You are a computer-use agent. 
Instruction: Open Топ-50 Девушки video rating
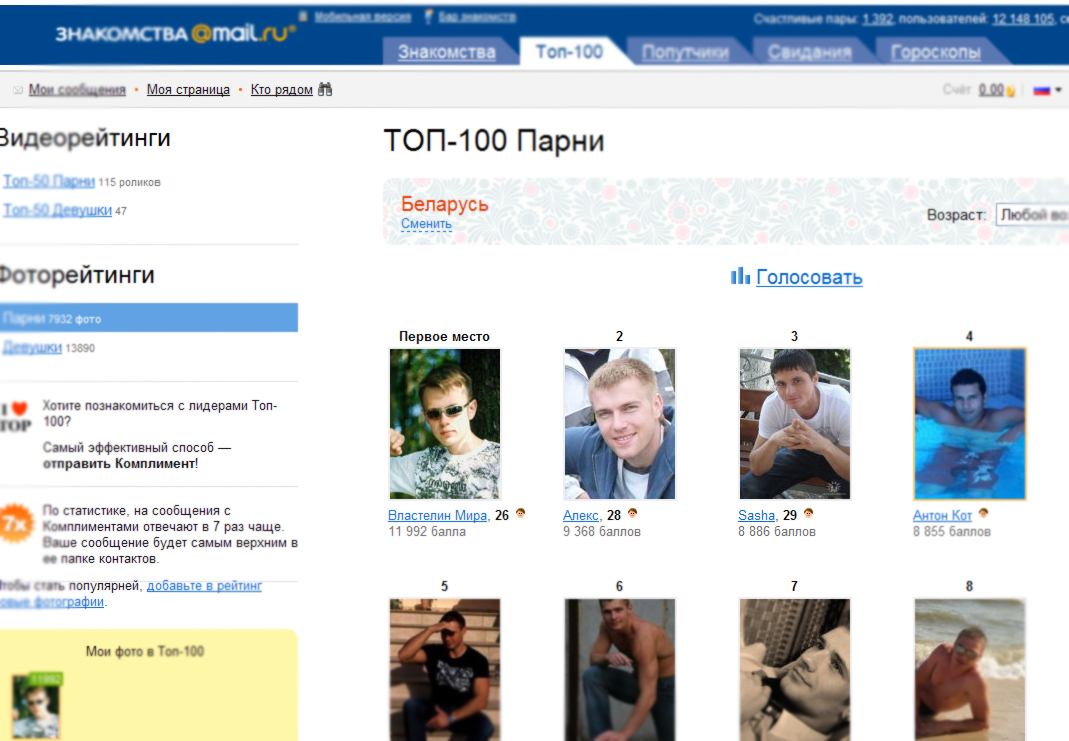click(57, 210)
